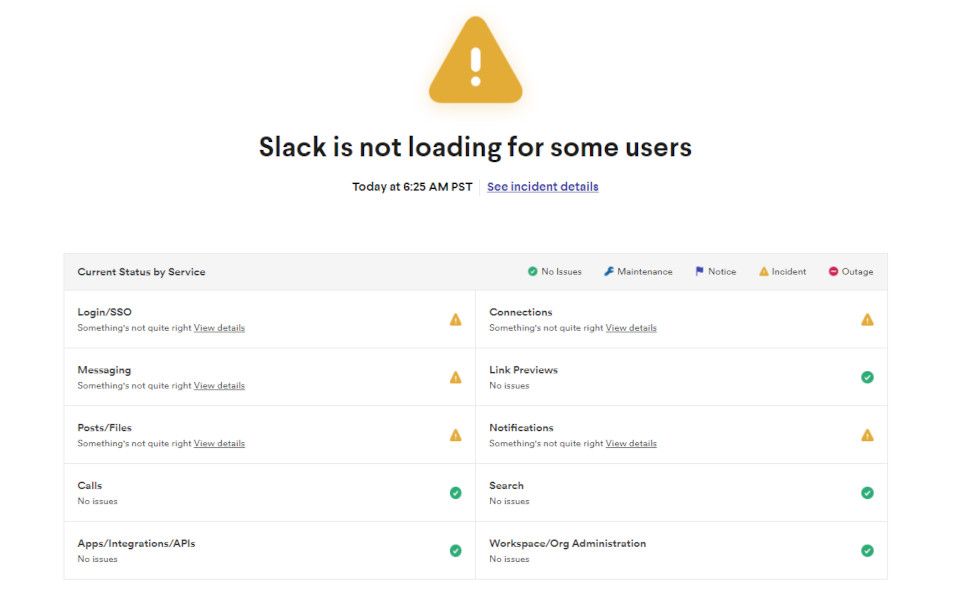970x592 pixels.
Task: Click the Slack is not loading headline
Action: [x=475, y=146]
